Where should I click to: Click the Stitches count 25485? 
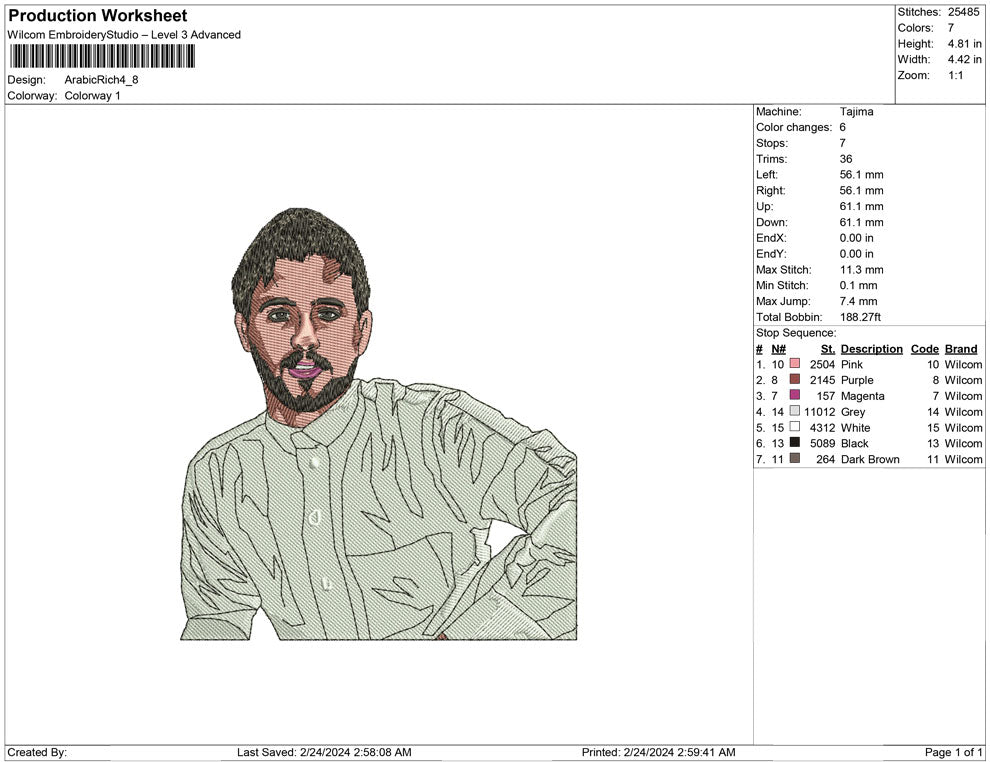click(x=963, y=12)
